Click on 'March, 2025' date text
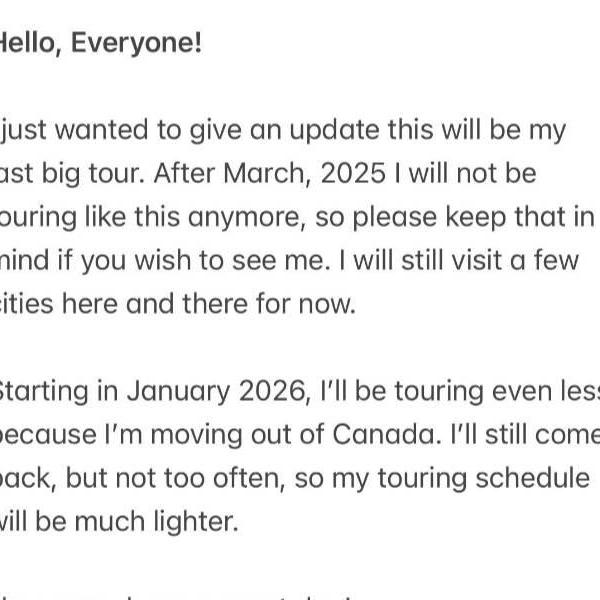Image resolution: width=600 pixels, height=600 pixels. point(304,173)
